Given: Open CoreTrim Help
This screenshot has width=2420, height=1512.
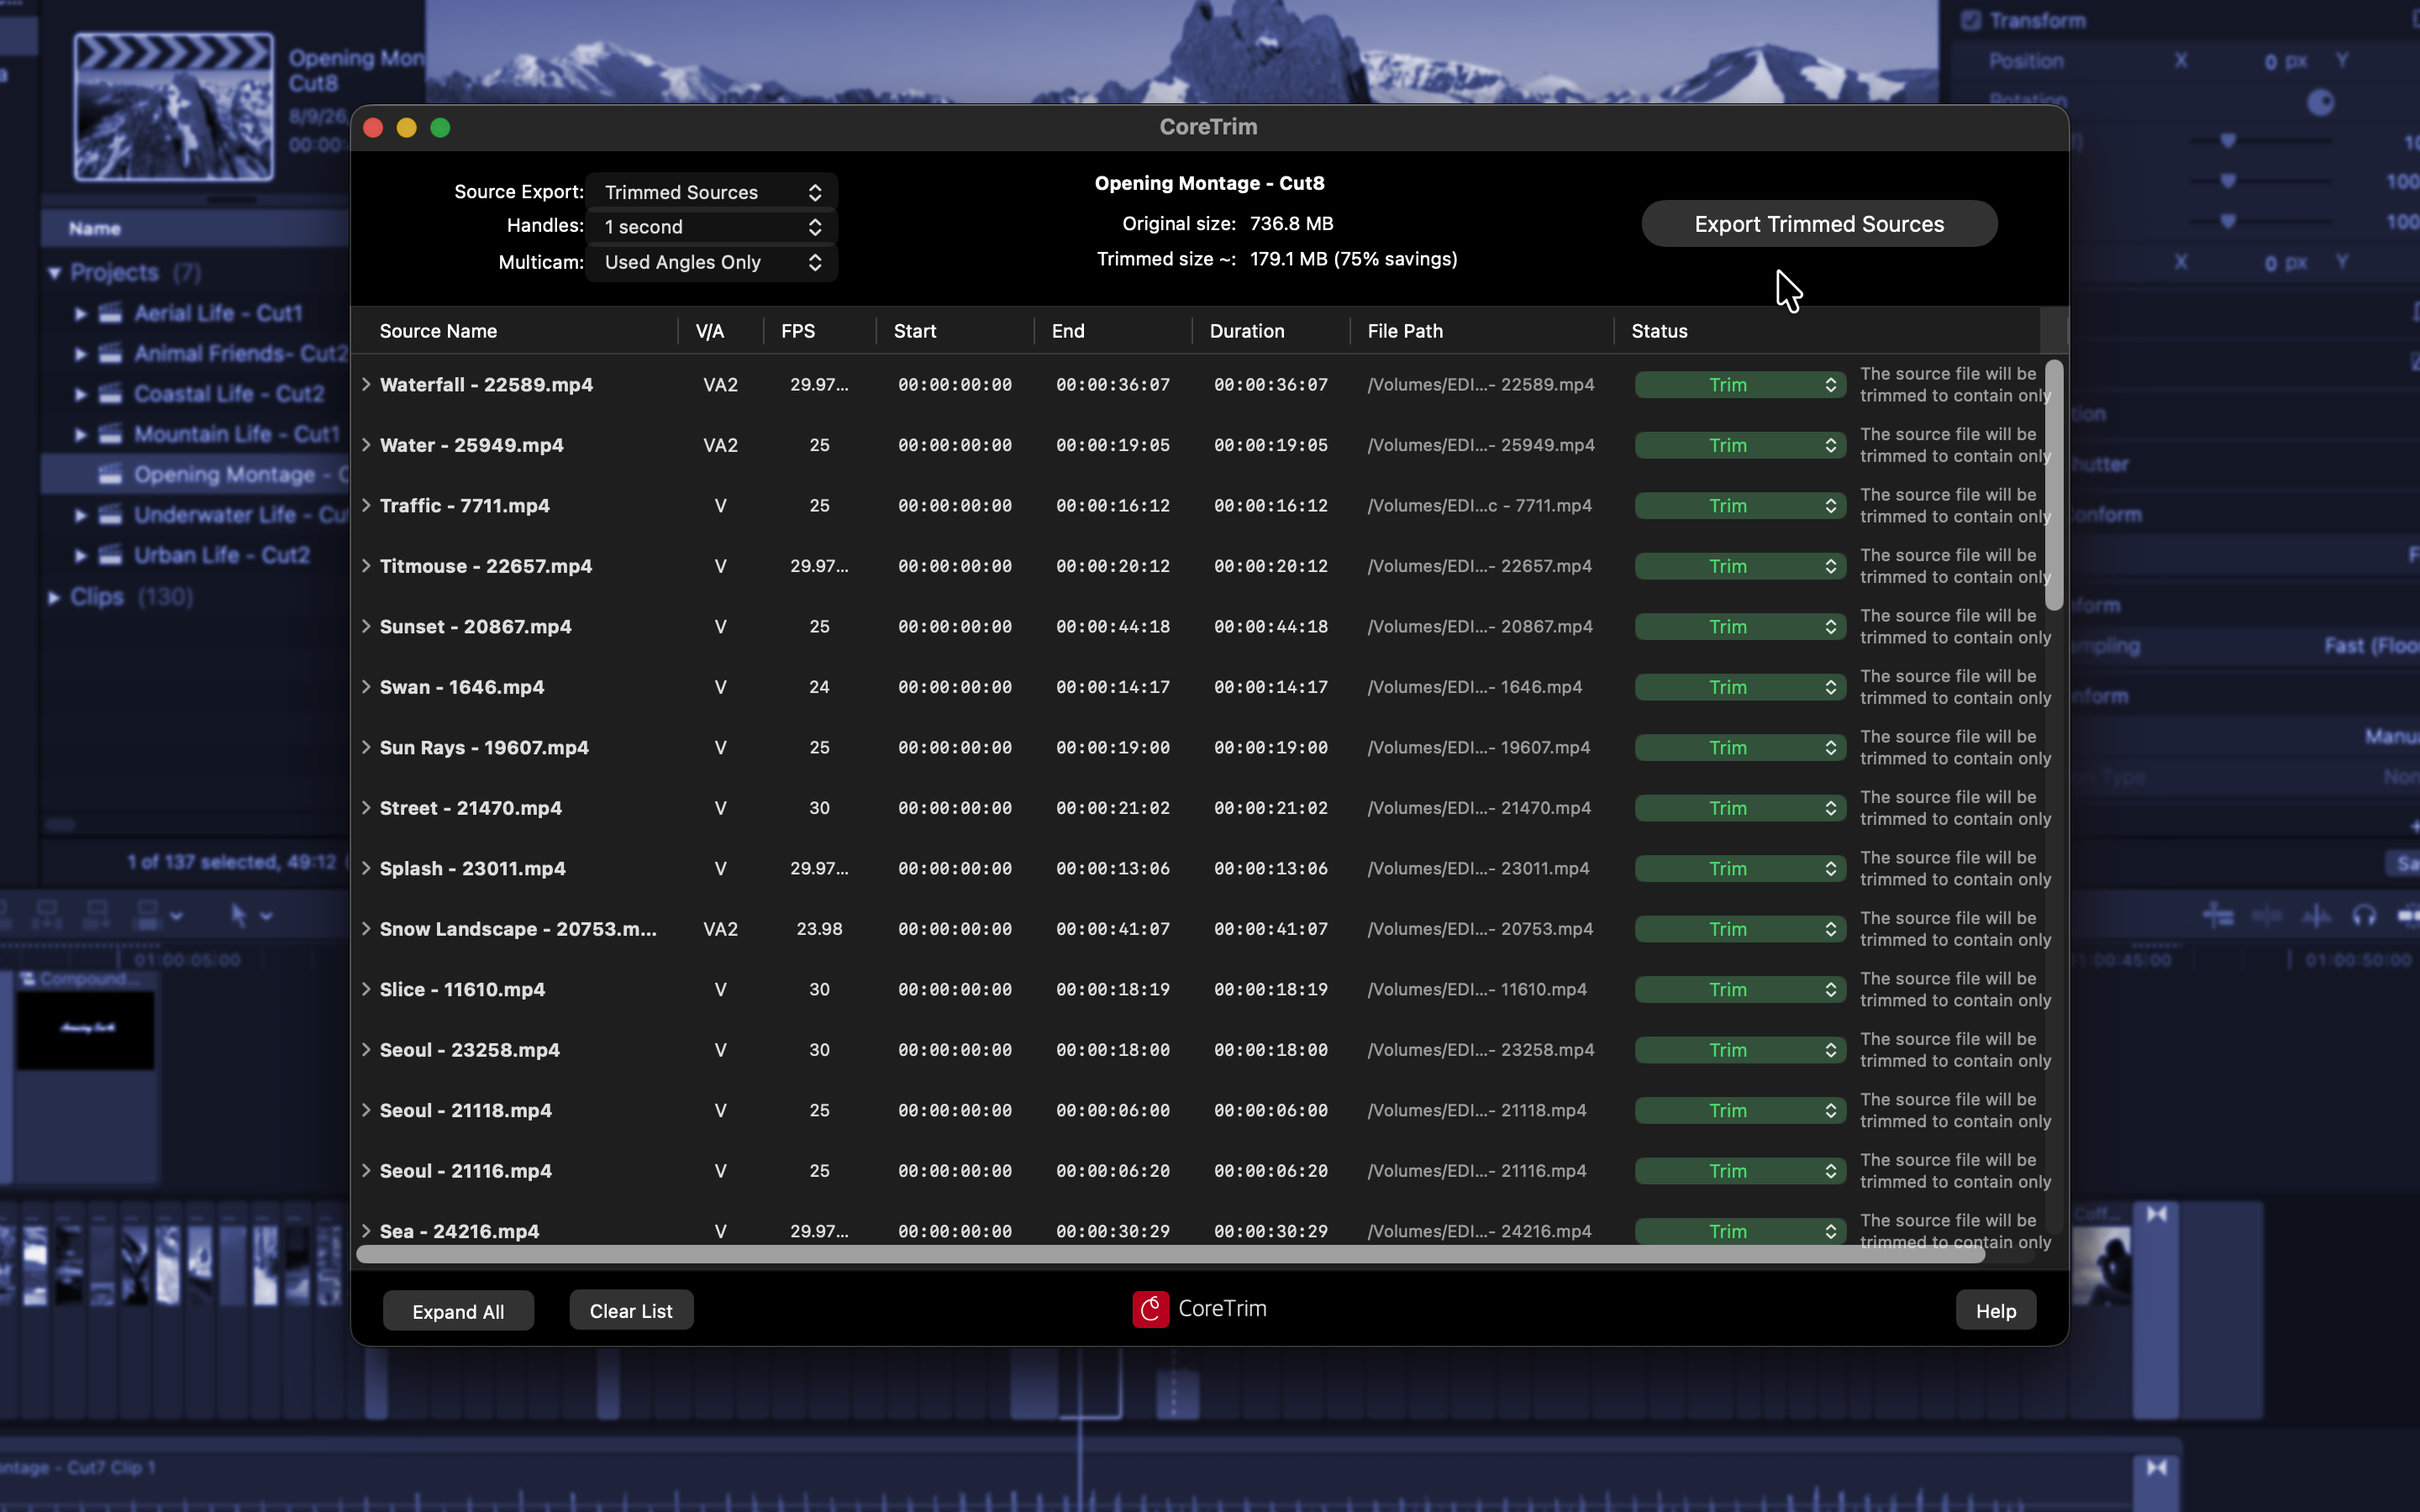Looking at the screenshot, I should point(1996,1310).
